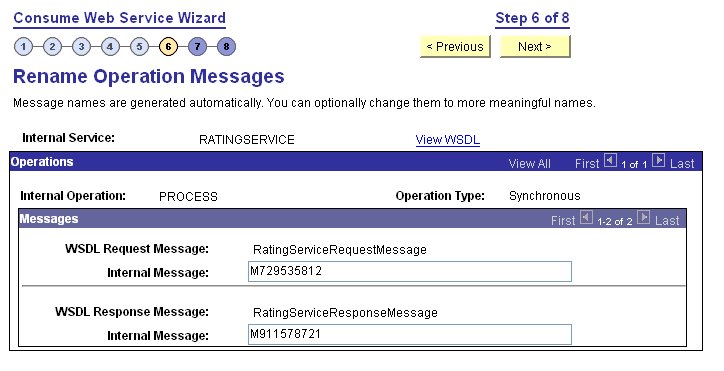The height and width of the screenshot is (371, 724).
Task: Go to wizard step 7 circle
Action: (197, 47)
